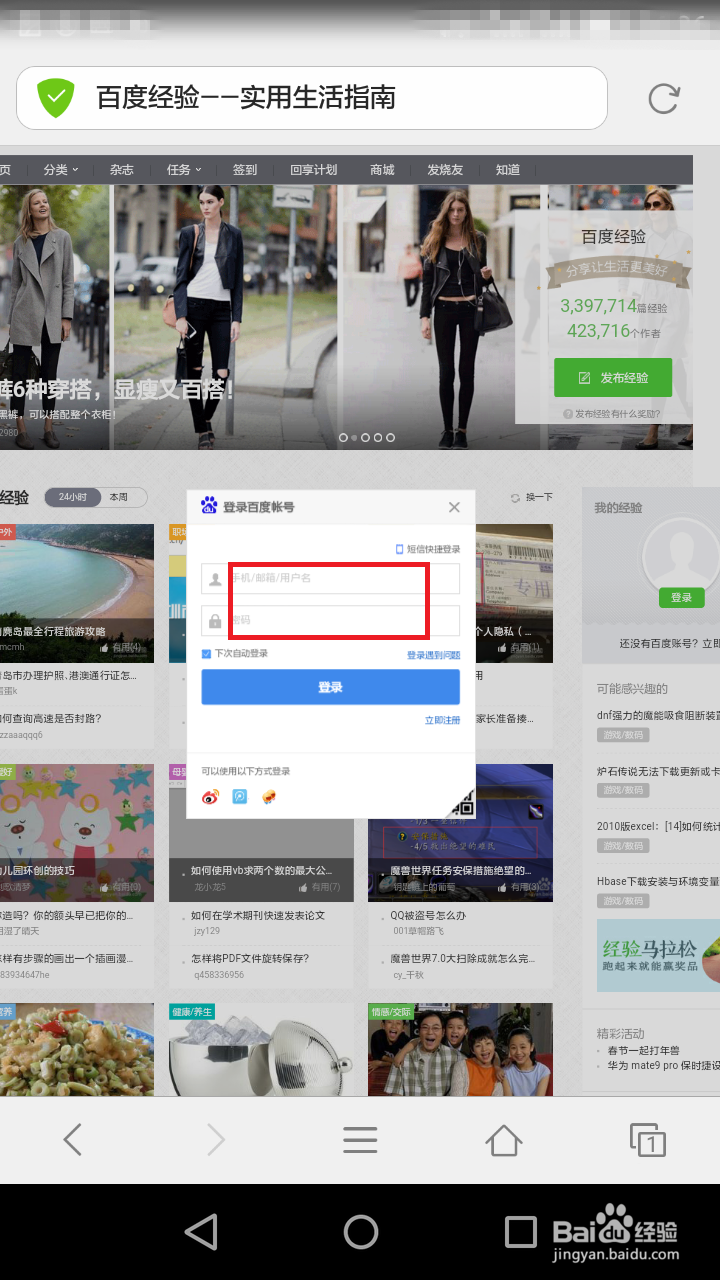Image resolution: width=720 pixels, height=1280 pixels.
Task: Open 2010版excel recommended item
Action: pyautogui.click(x=658, y=826)
